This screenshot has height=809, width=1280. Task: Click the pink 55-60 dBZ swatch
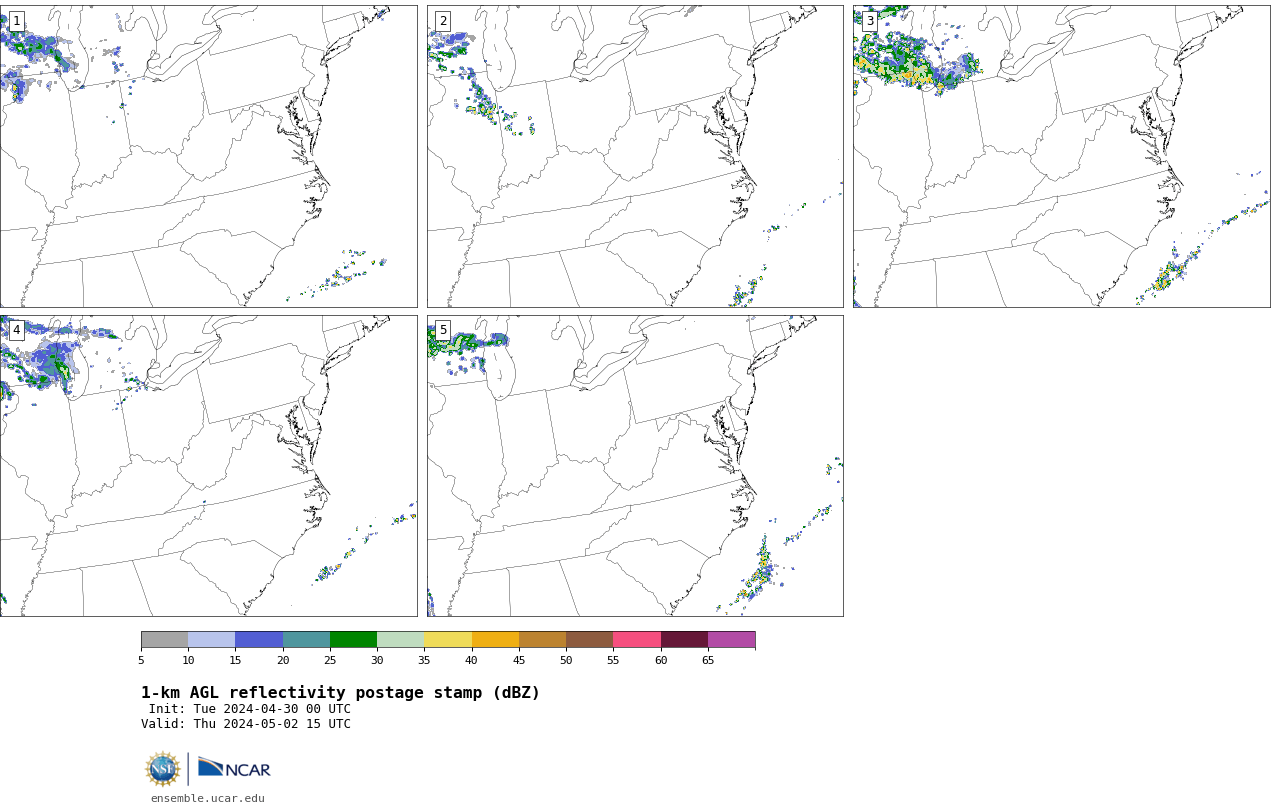point(637,640)
